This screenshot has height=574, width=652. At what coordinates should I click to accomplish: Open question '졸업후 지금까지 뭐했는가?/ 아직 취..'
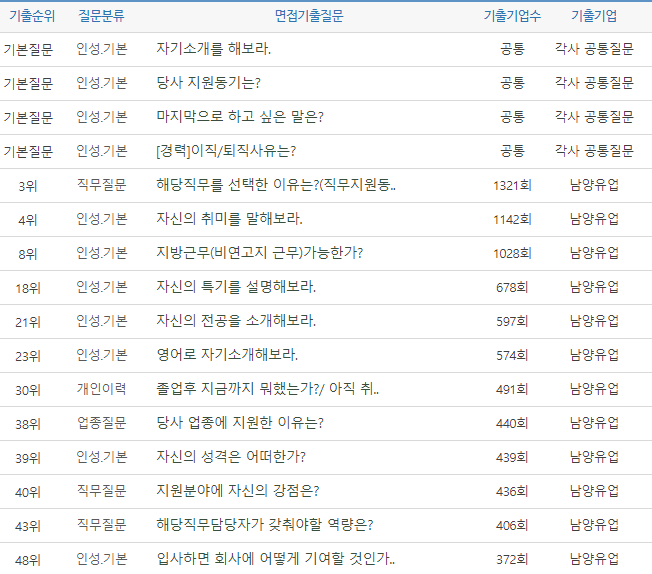pos(268,390)
